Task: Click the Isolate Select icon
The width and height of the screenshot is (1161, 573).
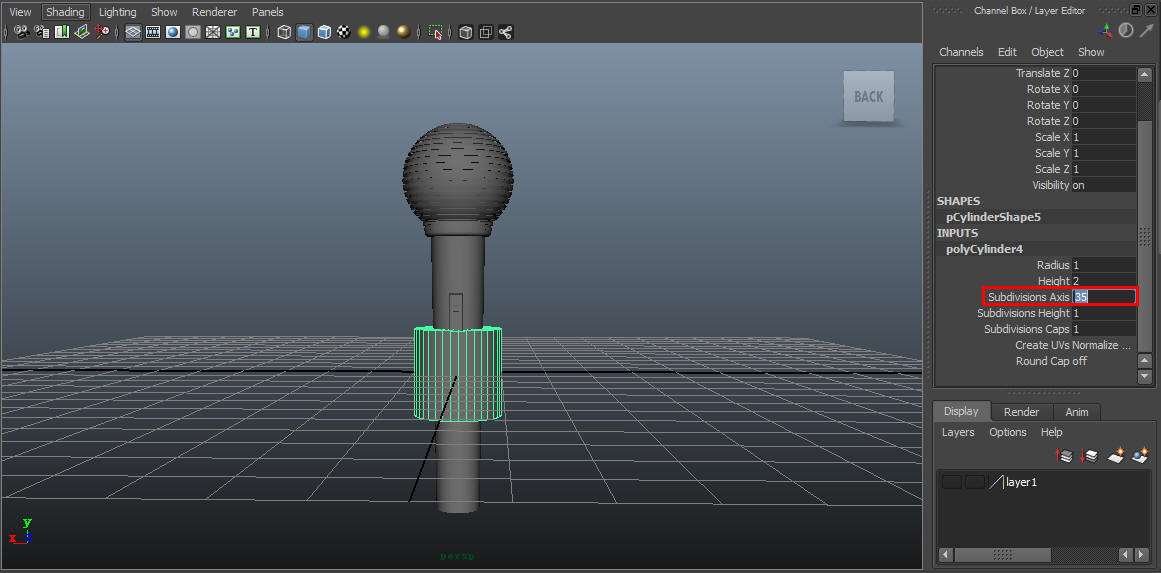Action: point(435,32)
